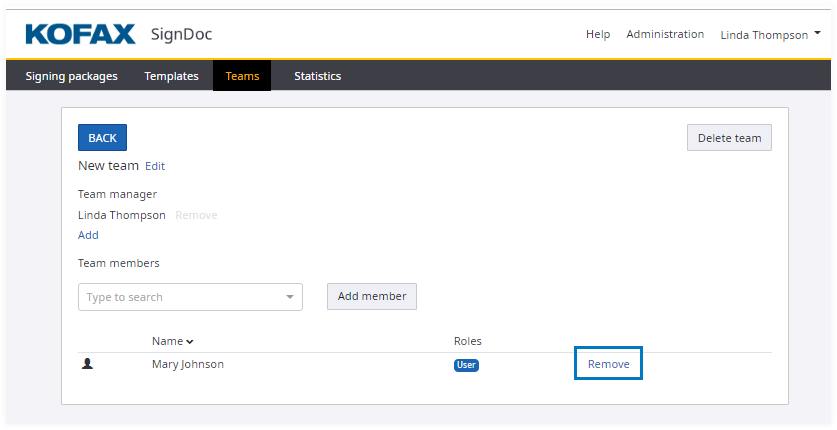Click the User role badge
This screenshot has width=837, height=430.
tap(466, 365)
